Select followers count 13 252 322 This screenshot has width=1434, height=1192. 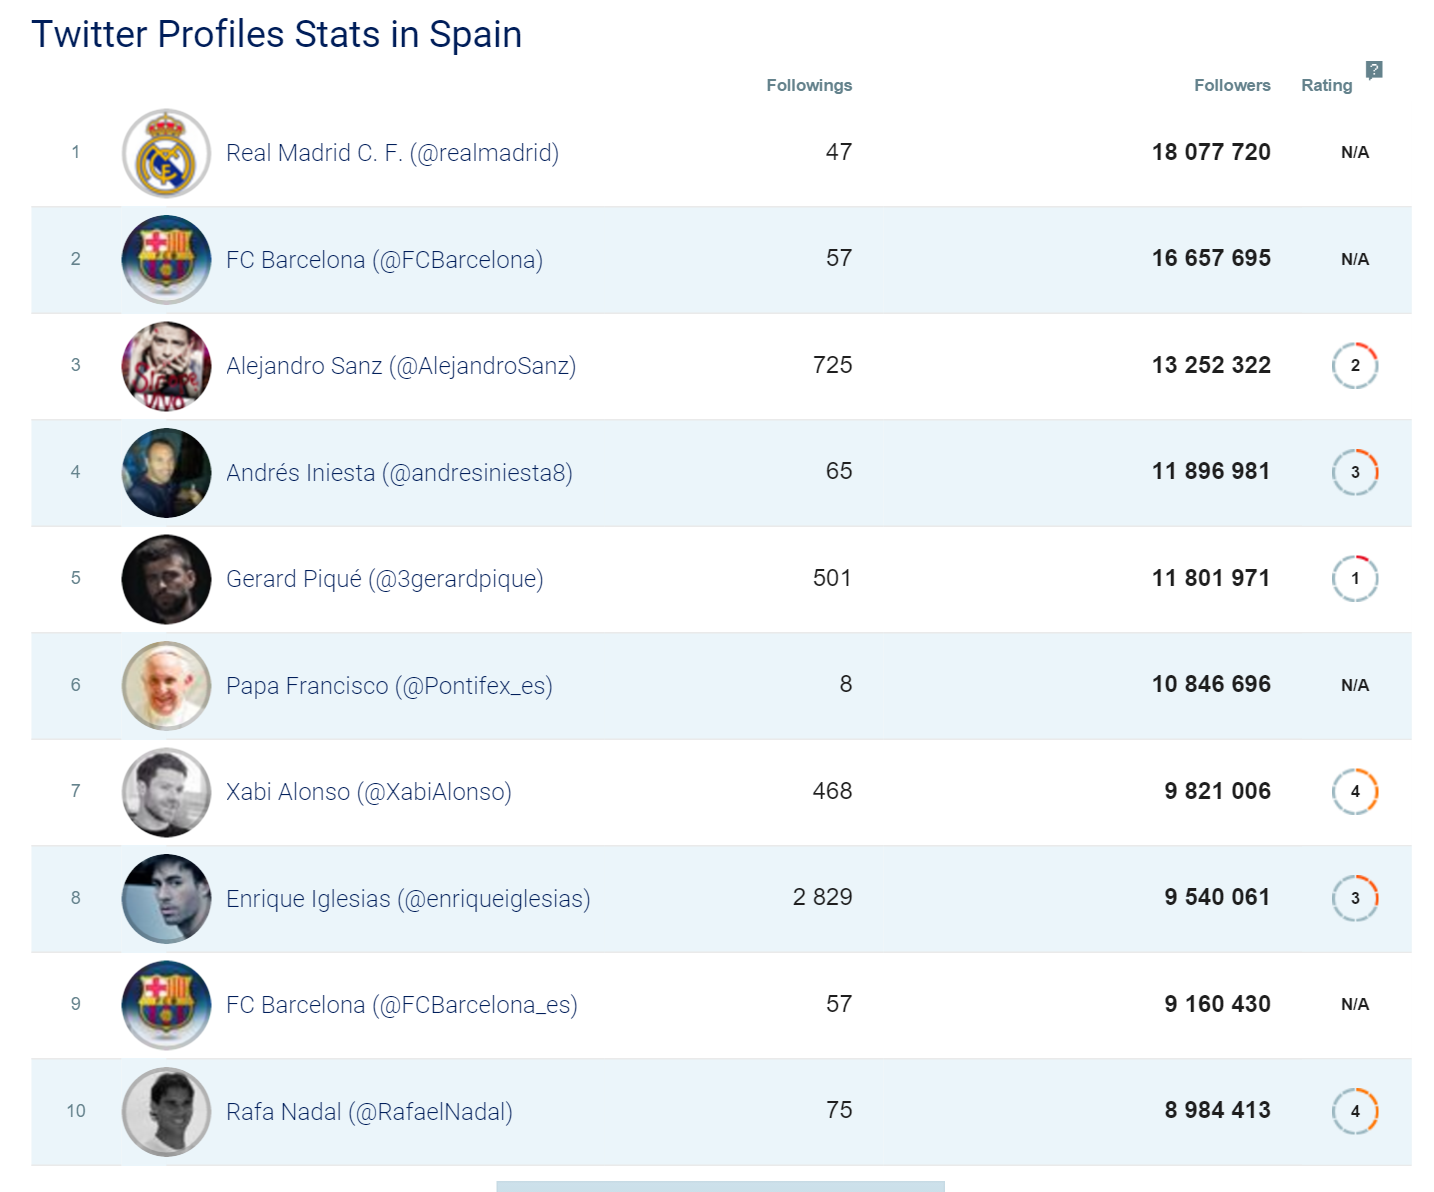click(1211, 365)
